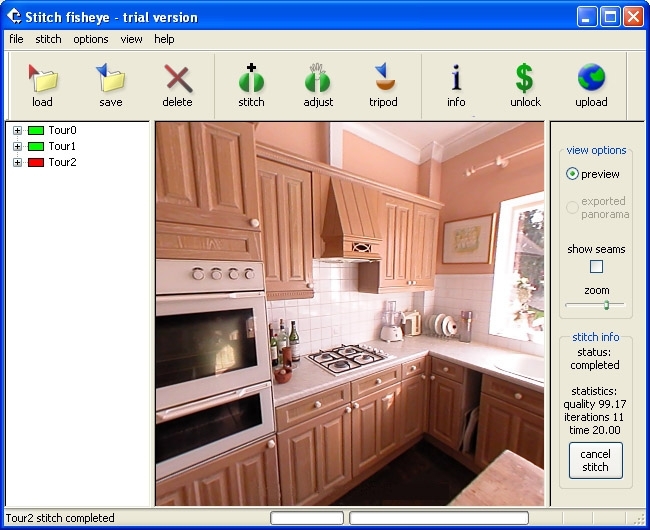
Task: Expand the Tour0 tree node
Action: pyautogui.click(x=17, y=131)
